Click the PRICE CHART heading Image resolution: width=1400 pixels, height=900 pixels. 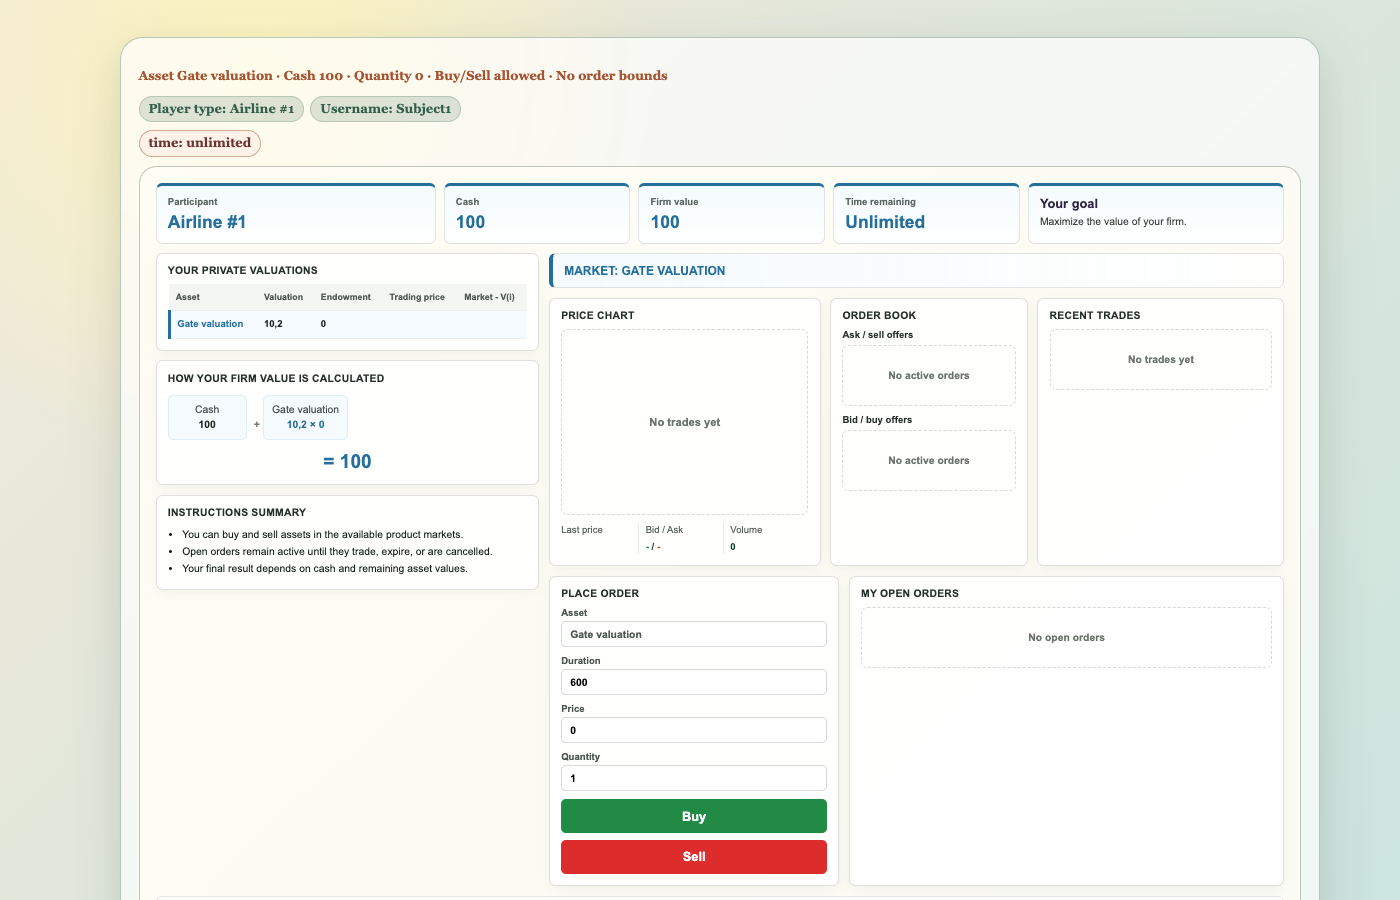coord(598,315)
